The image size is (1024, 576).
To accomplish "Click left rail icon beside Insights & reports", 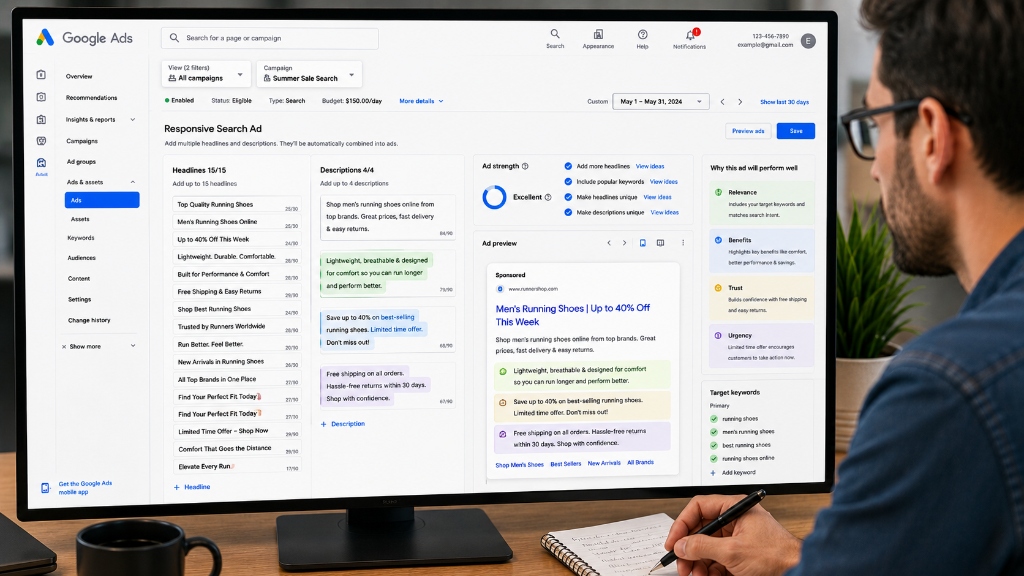I will coord(41,120).
